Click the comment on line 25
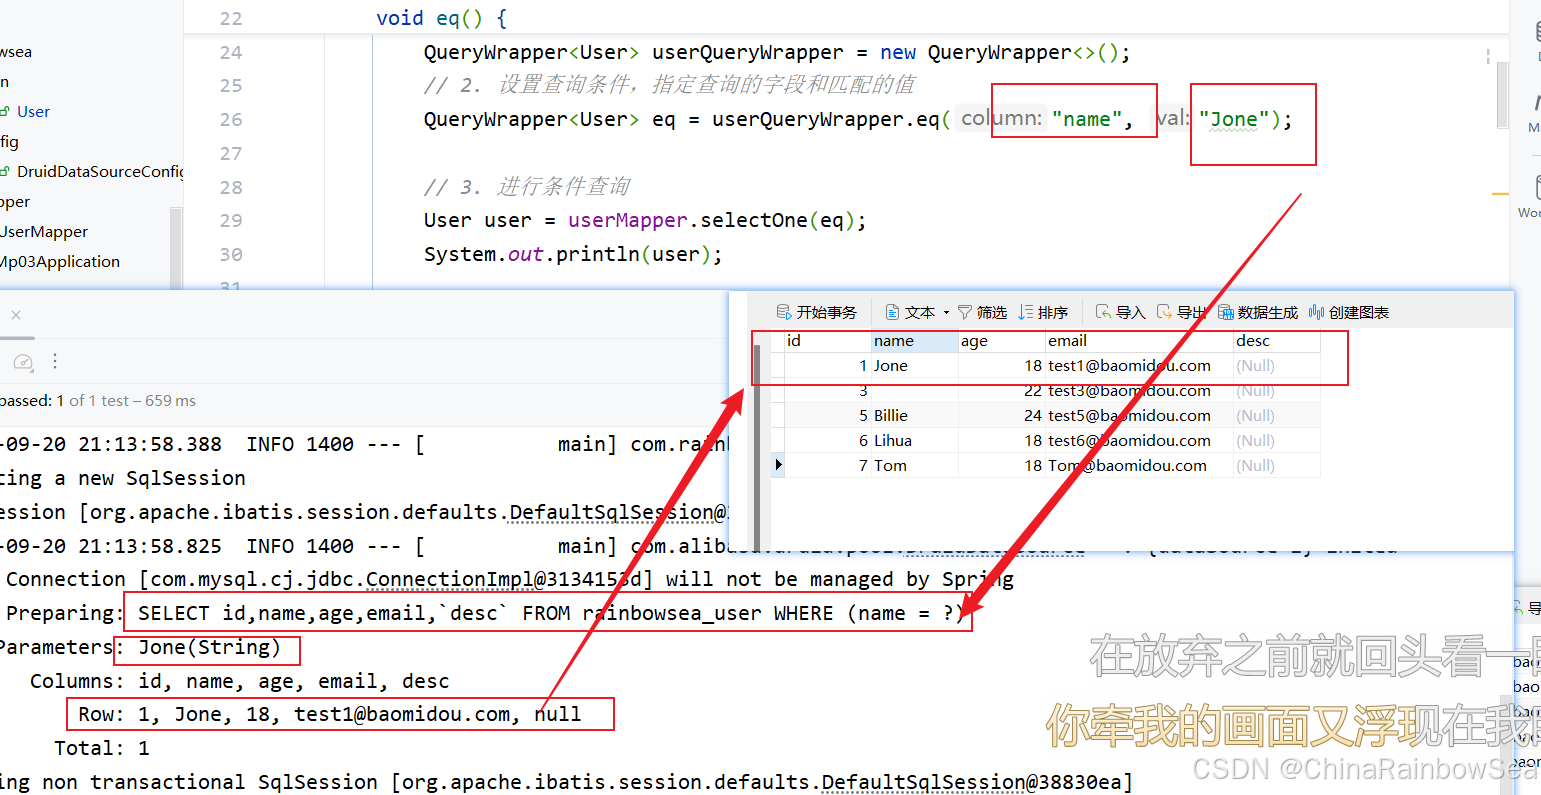 click(669, 86)
